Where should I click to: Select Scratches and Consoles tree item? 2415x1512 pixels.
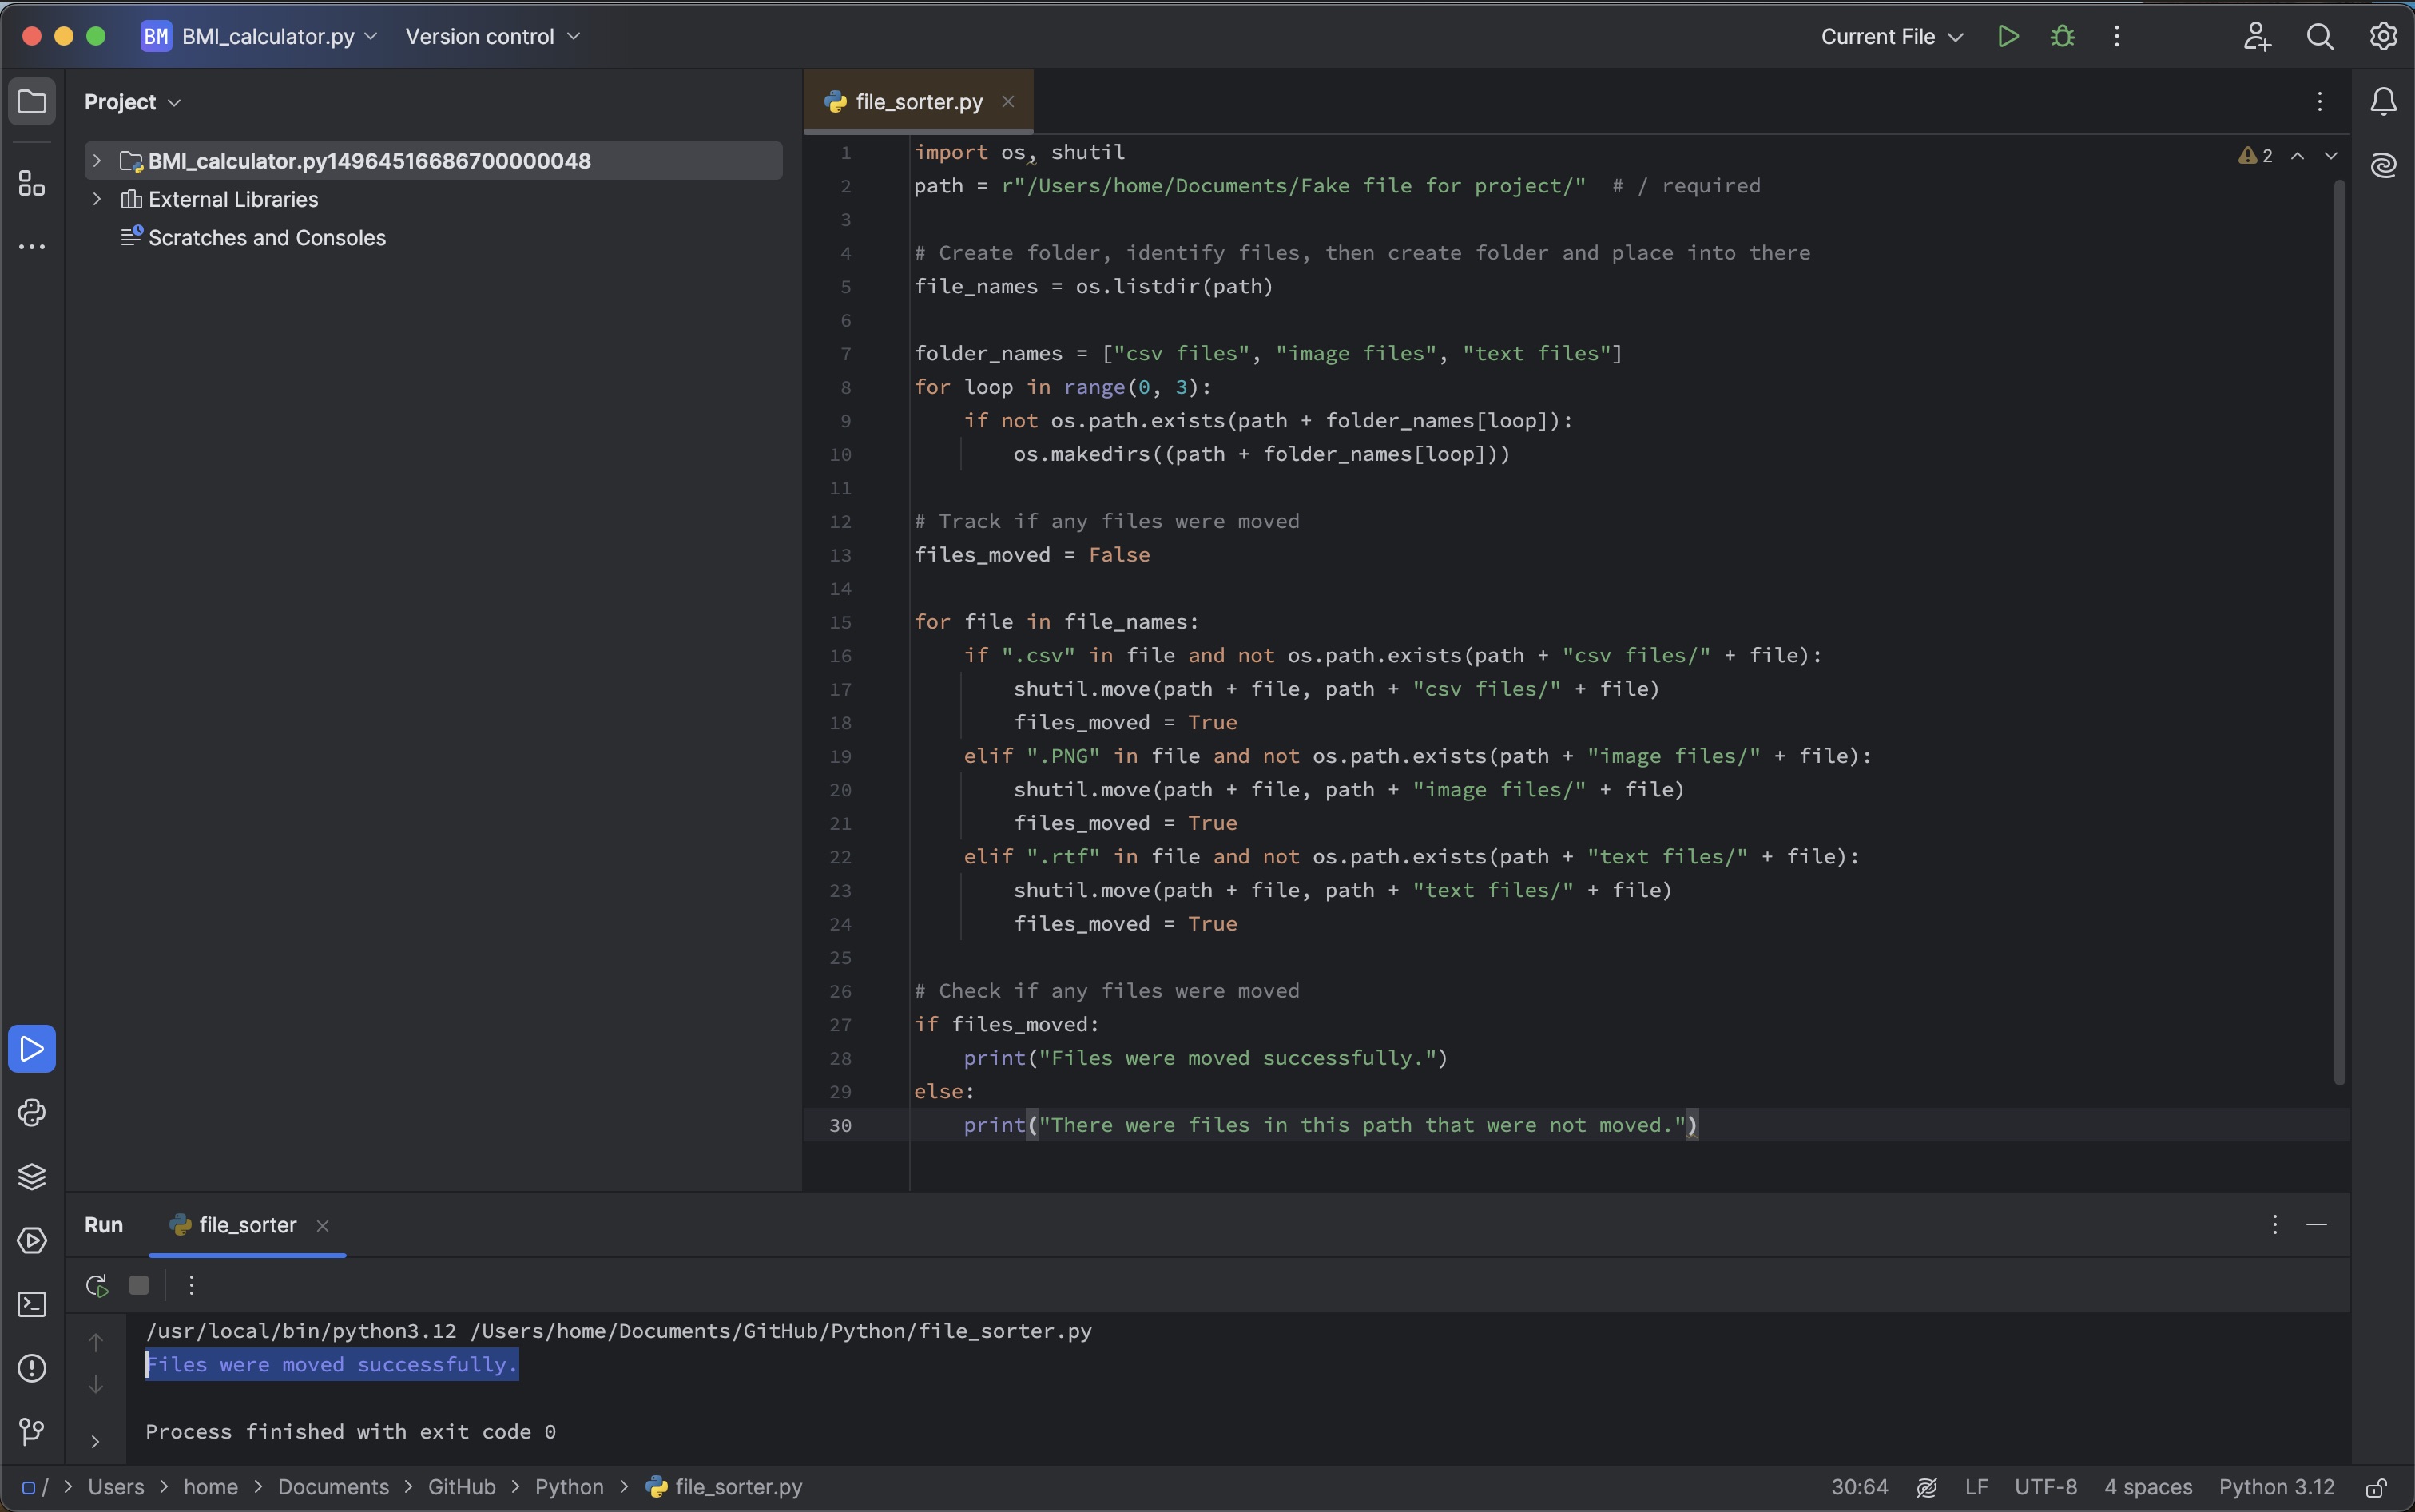coord(267,238)
